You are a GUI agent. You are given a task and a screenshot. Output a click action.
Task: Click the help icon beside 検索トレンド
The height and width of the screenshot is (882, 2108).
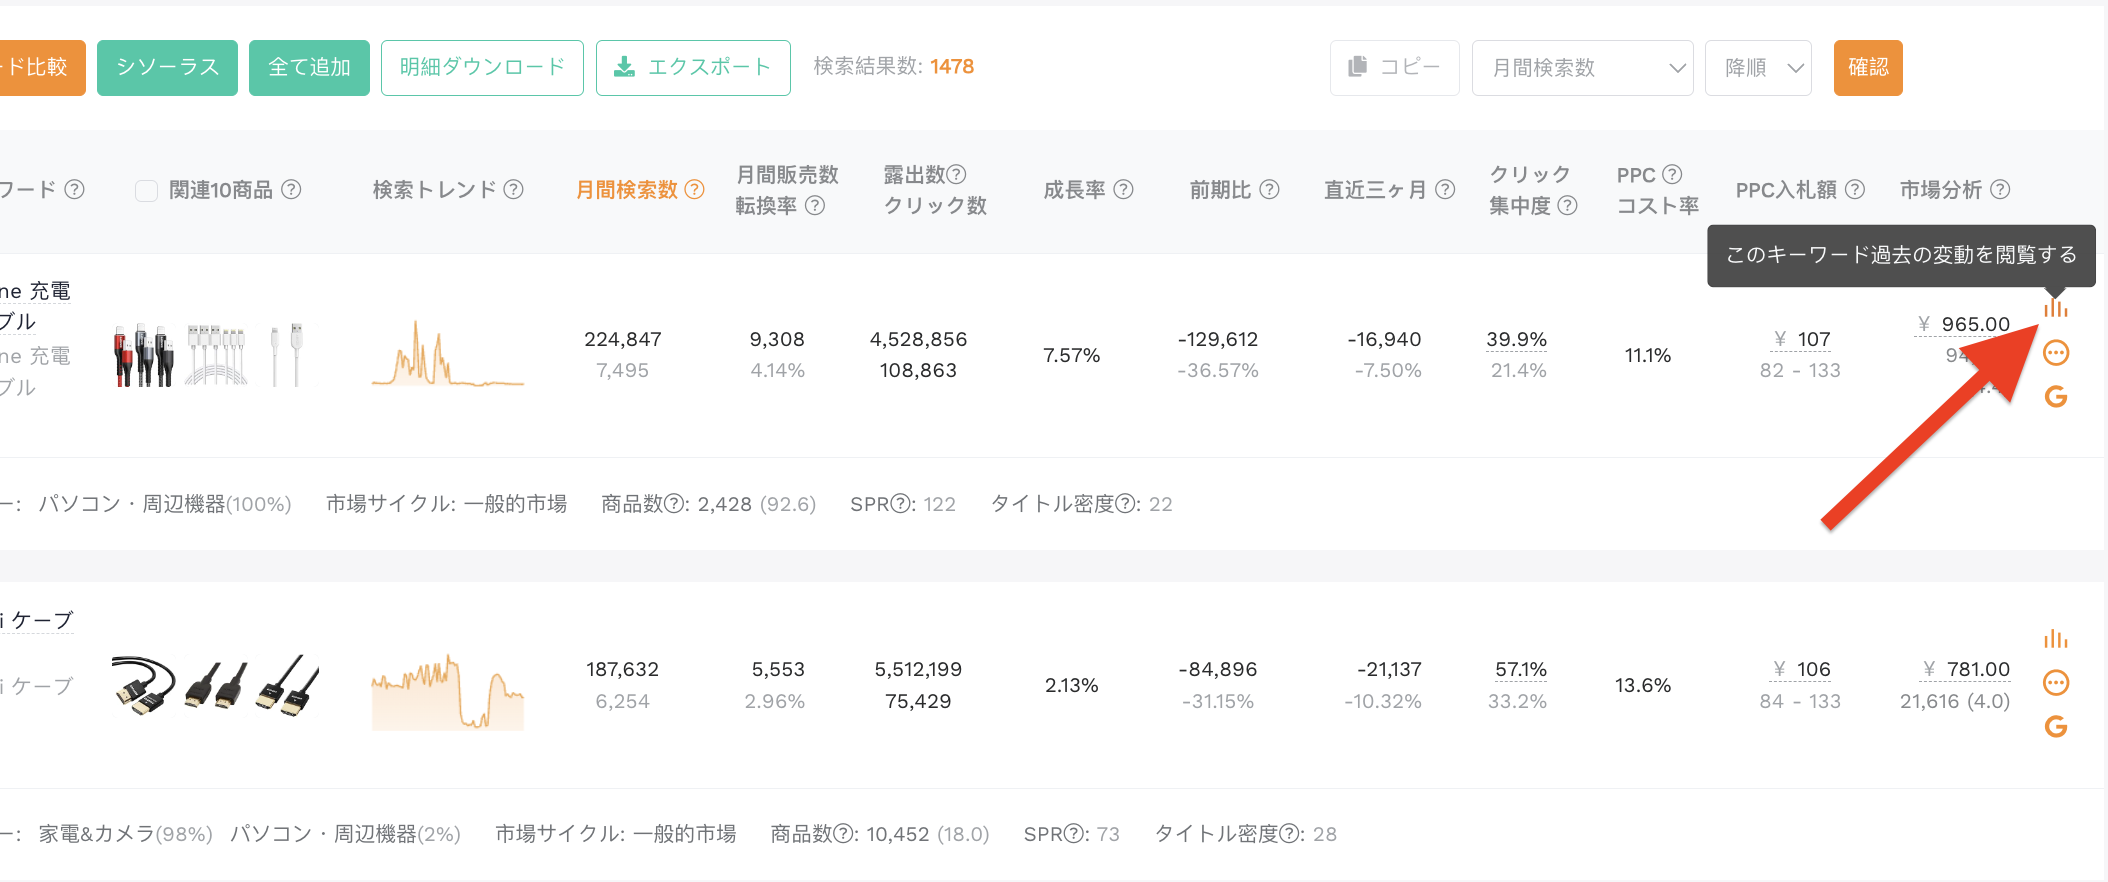pyautogui.click(x=513, y=189)
